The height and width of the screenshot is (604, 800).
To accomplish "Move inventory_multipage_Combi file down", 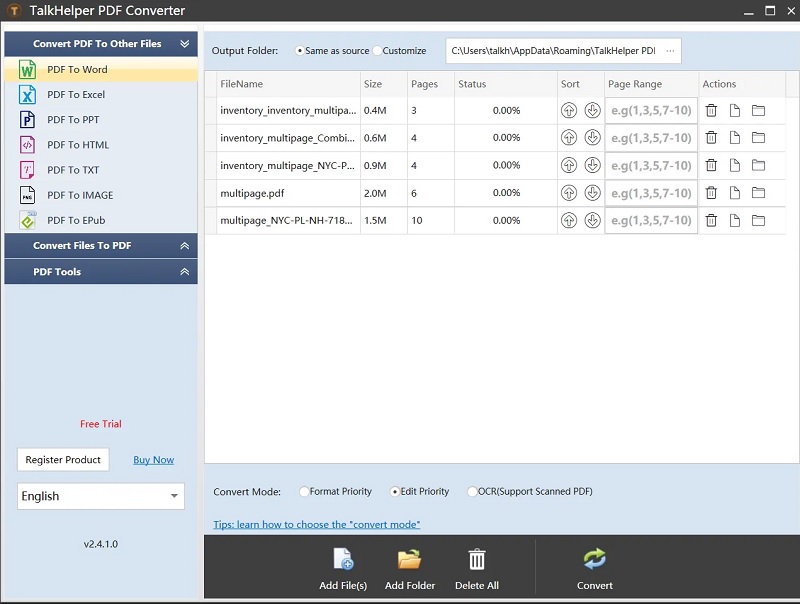I will (592, 138).
